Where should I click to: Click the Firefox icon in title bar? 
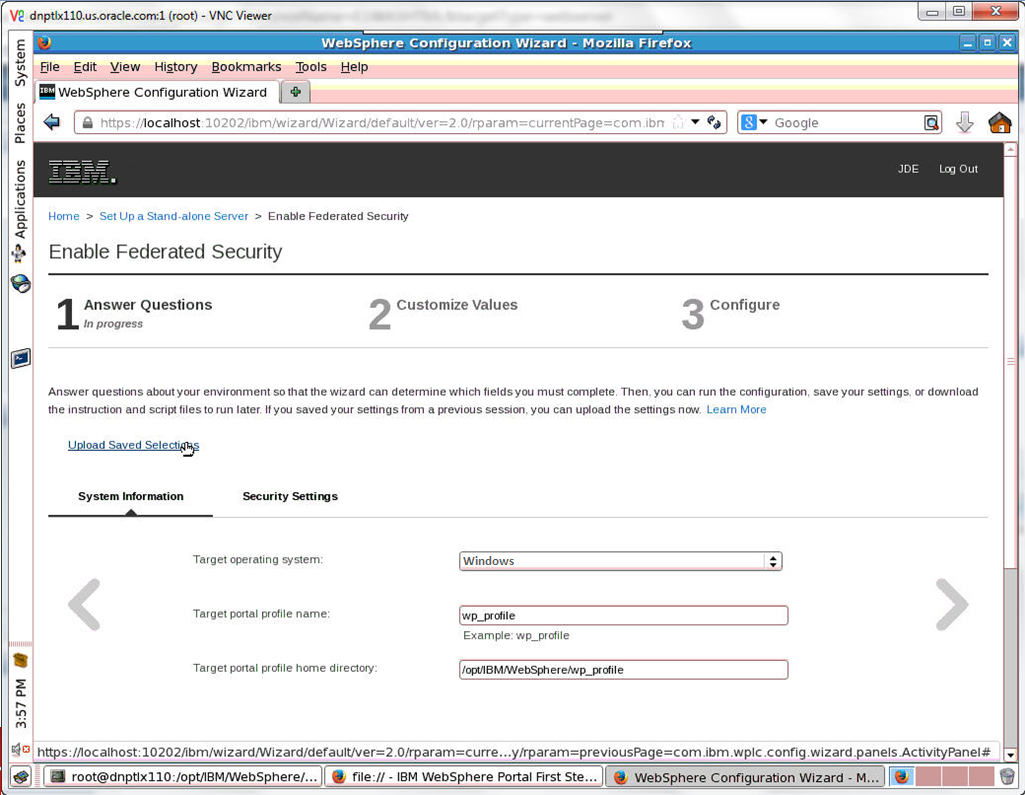pos(44,43)
